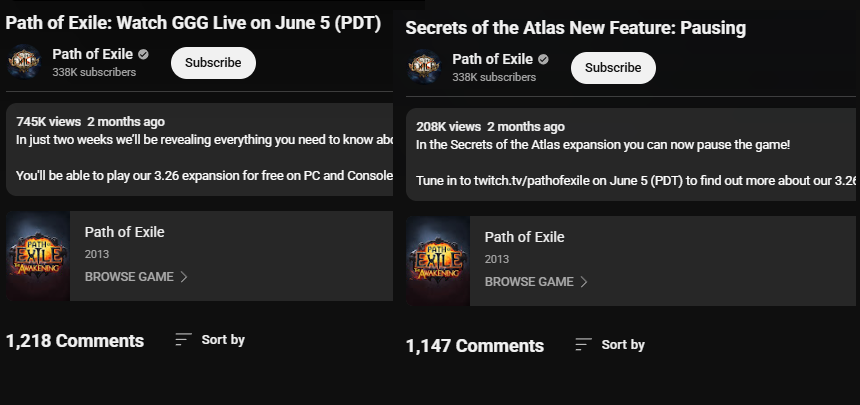This screenshot has height=405, width=860.
Task: Subscribe to Path of Exile on left video
Action: pos(213,63)
